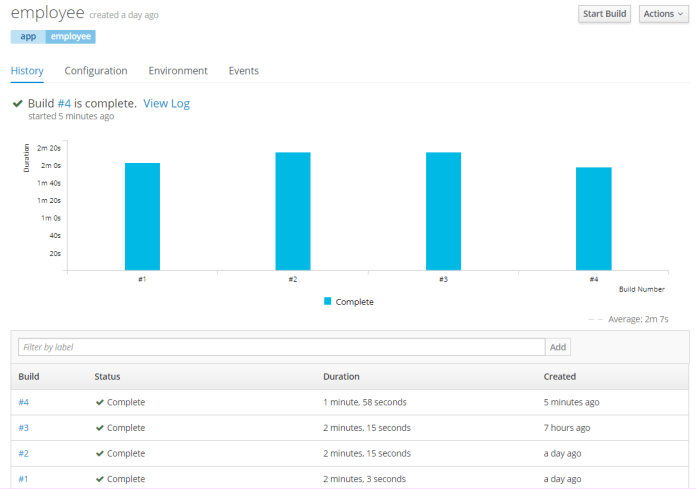
Task: Click the bar for build #1 in chart
Action: 142,216
